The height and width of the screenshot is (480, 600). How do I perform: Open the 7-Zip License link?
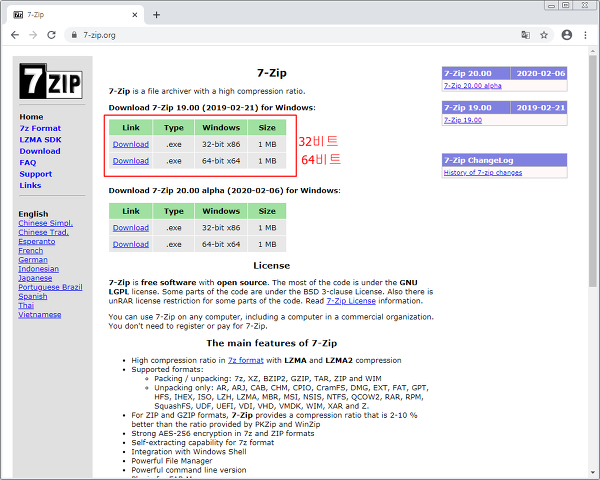point(351,301)
